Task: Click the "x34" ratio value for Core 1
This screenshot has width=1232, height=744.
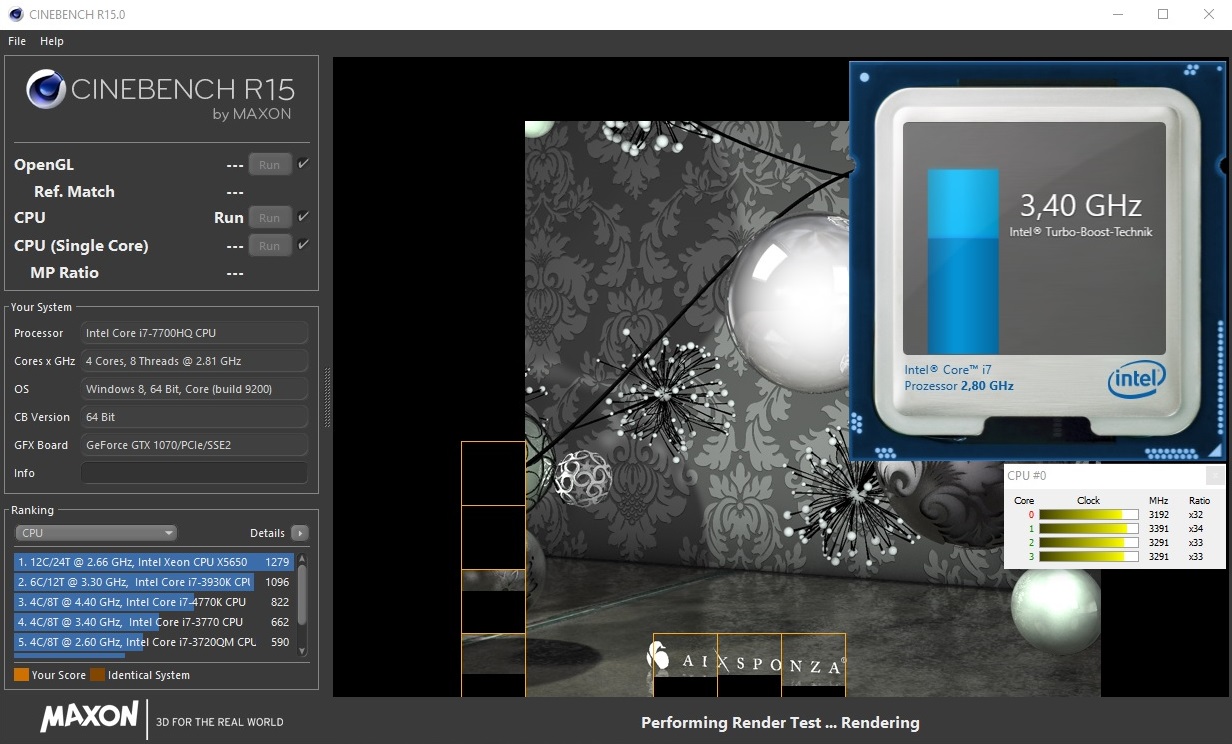Action: pyautogui.click(x=1196, y=529)
